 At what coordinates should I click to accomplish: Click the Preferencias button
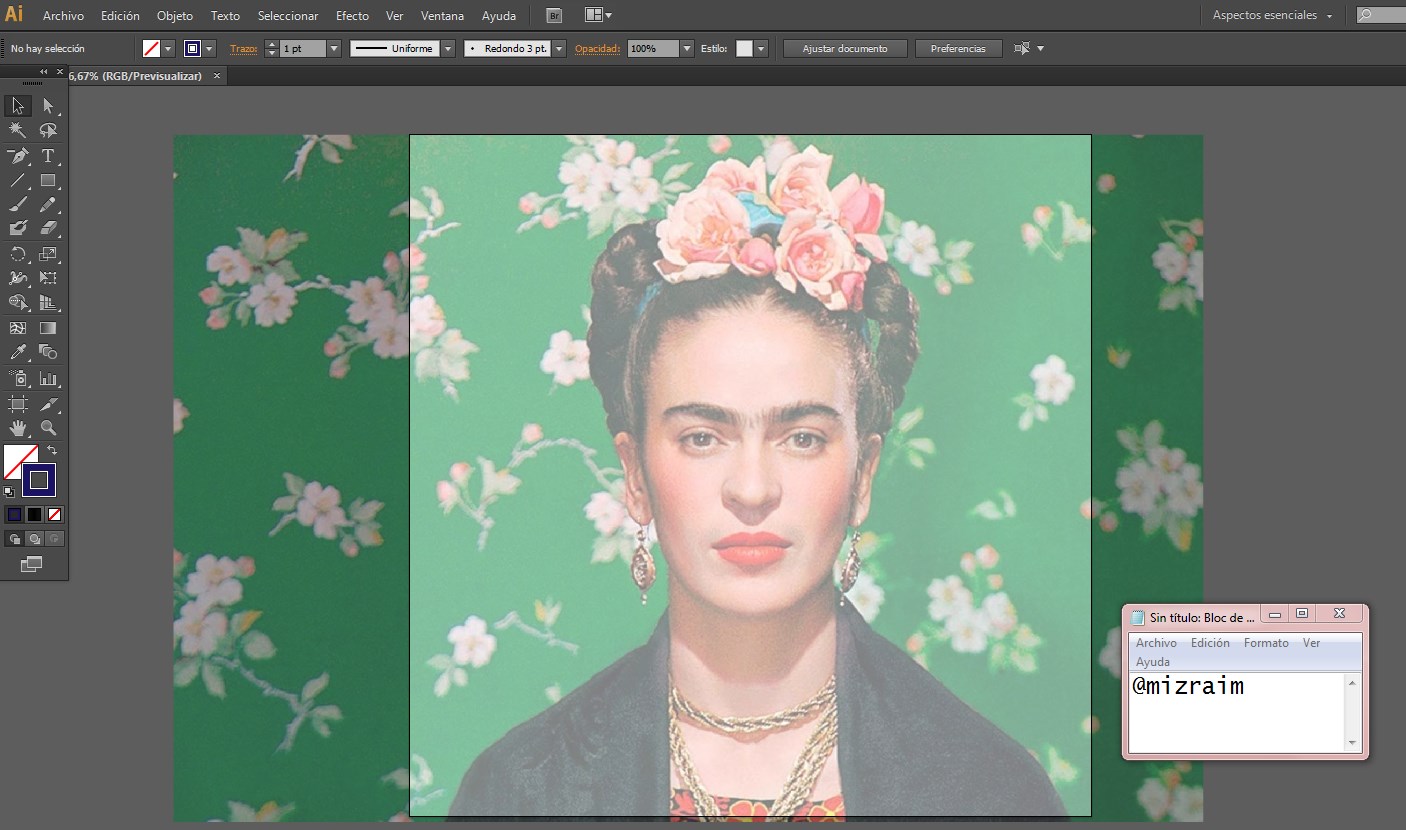tap(958, 48)
